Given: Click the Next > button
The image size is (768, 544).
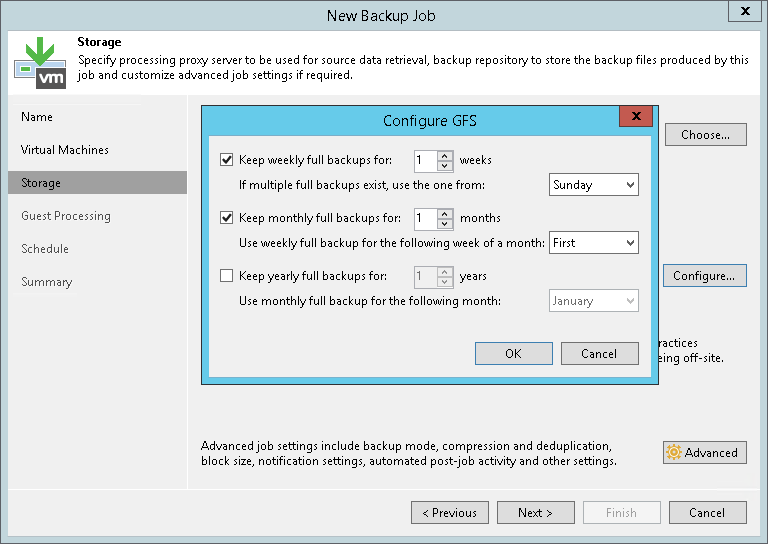Looking at the screenshot, I should 535,513.
